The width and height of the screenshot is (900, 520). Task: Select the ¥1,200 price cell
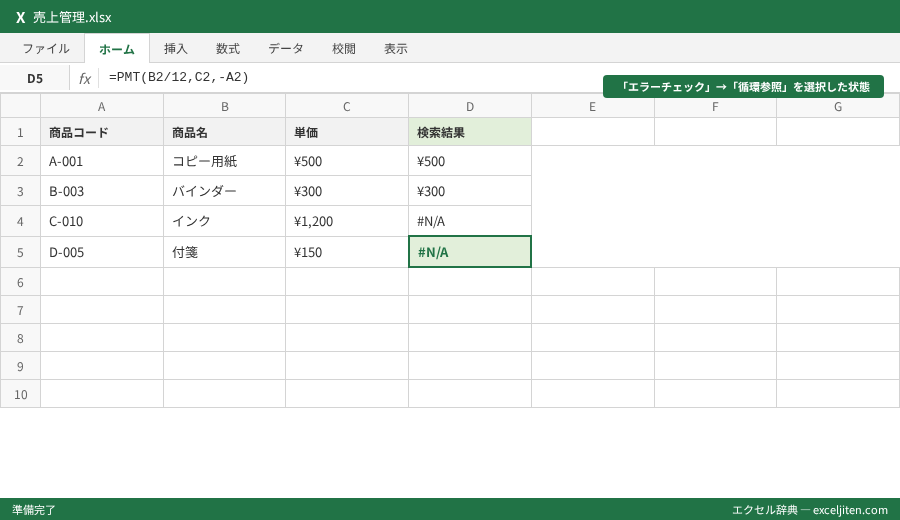(x=347, y=221)
